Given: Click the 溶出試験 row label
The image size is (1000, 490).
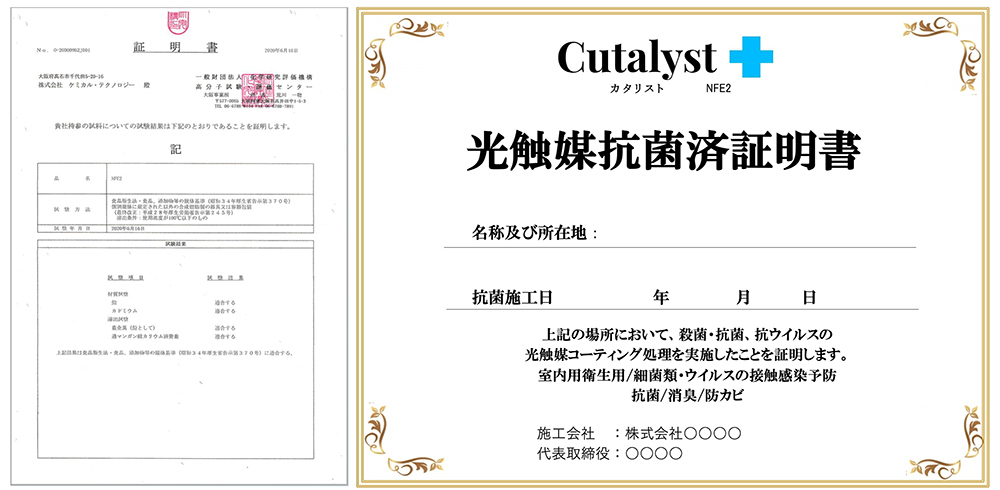Looking at the screenshot, I should click(x=117, y=318).
